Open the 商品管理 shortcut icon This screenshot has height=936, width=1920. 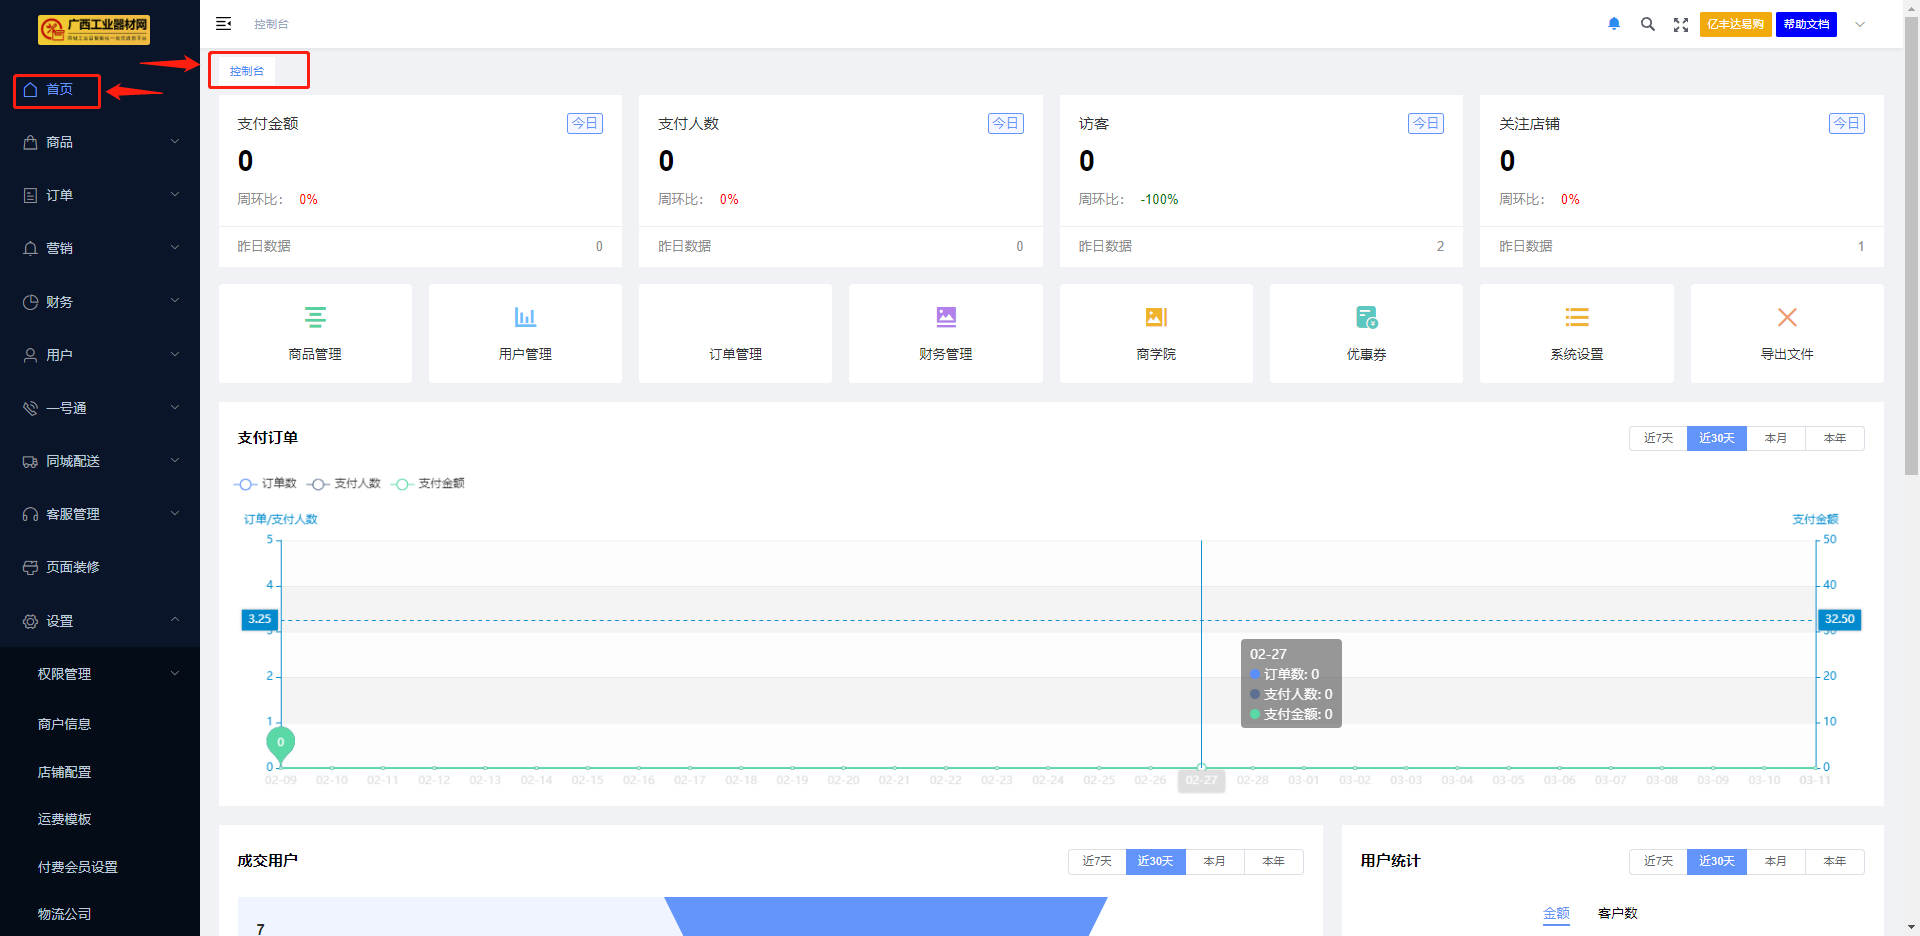[315, 318]
